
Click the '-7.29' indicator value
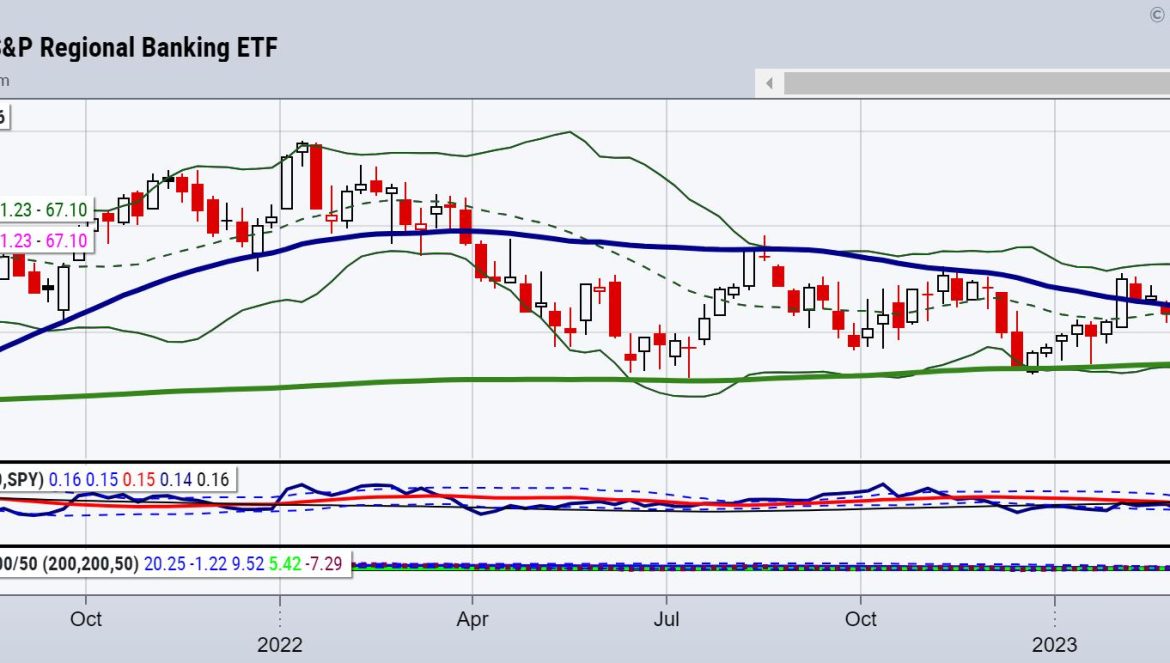[324, 564]
